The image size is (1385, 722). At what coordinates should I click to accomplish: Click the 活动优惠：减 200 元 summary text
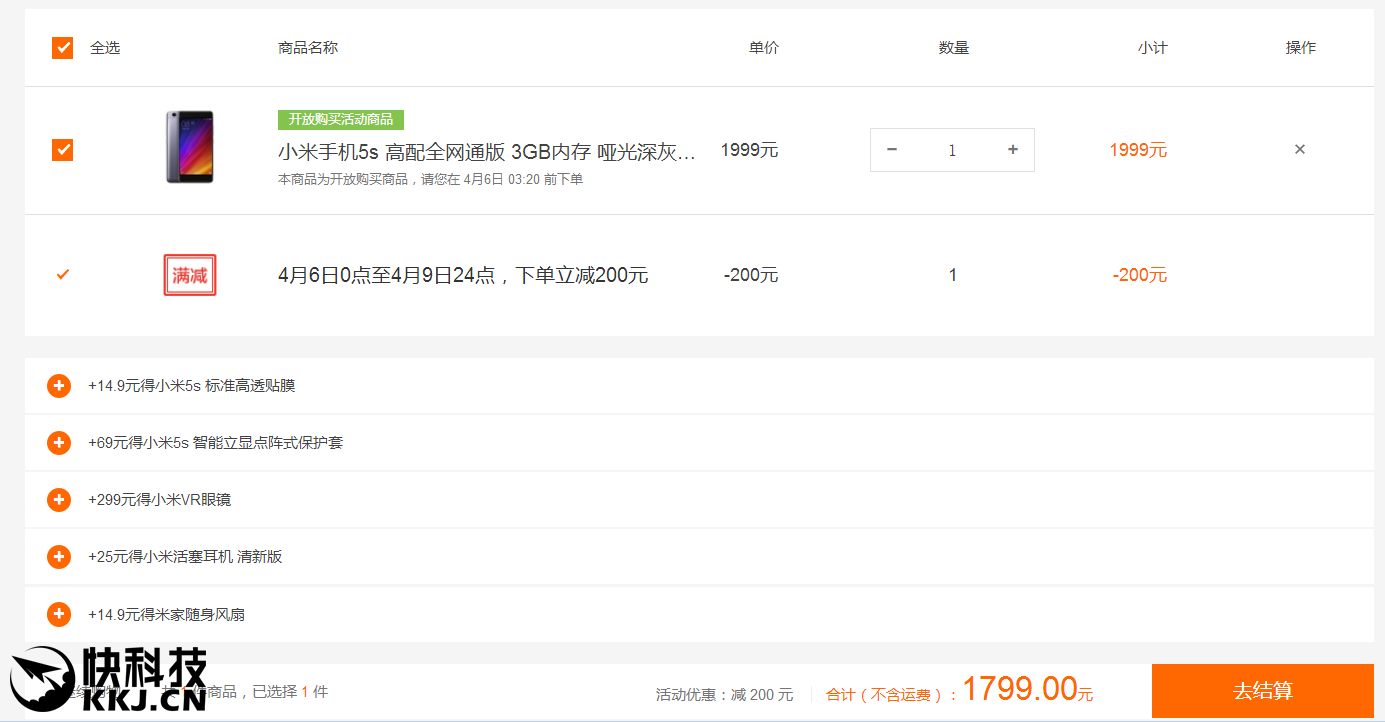pos(725,694)
